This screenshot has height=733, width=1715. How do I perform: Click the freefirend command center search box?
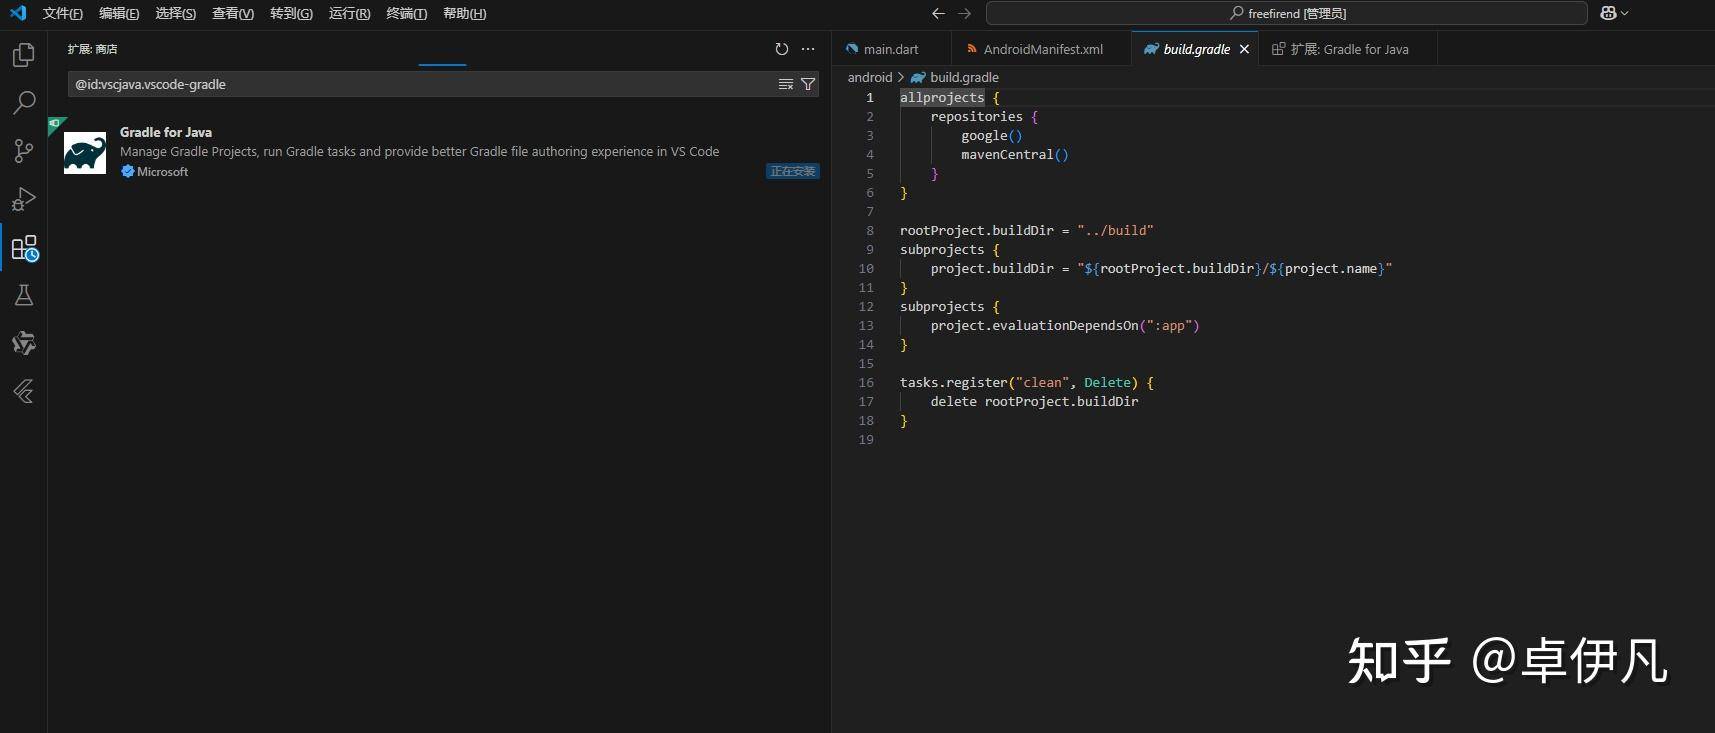(x=1286, y=13)
